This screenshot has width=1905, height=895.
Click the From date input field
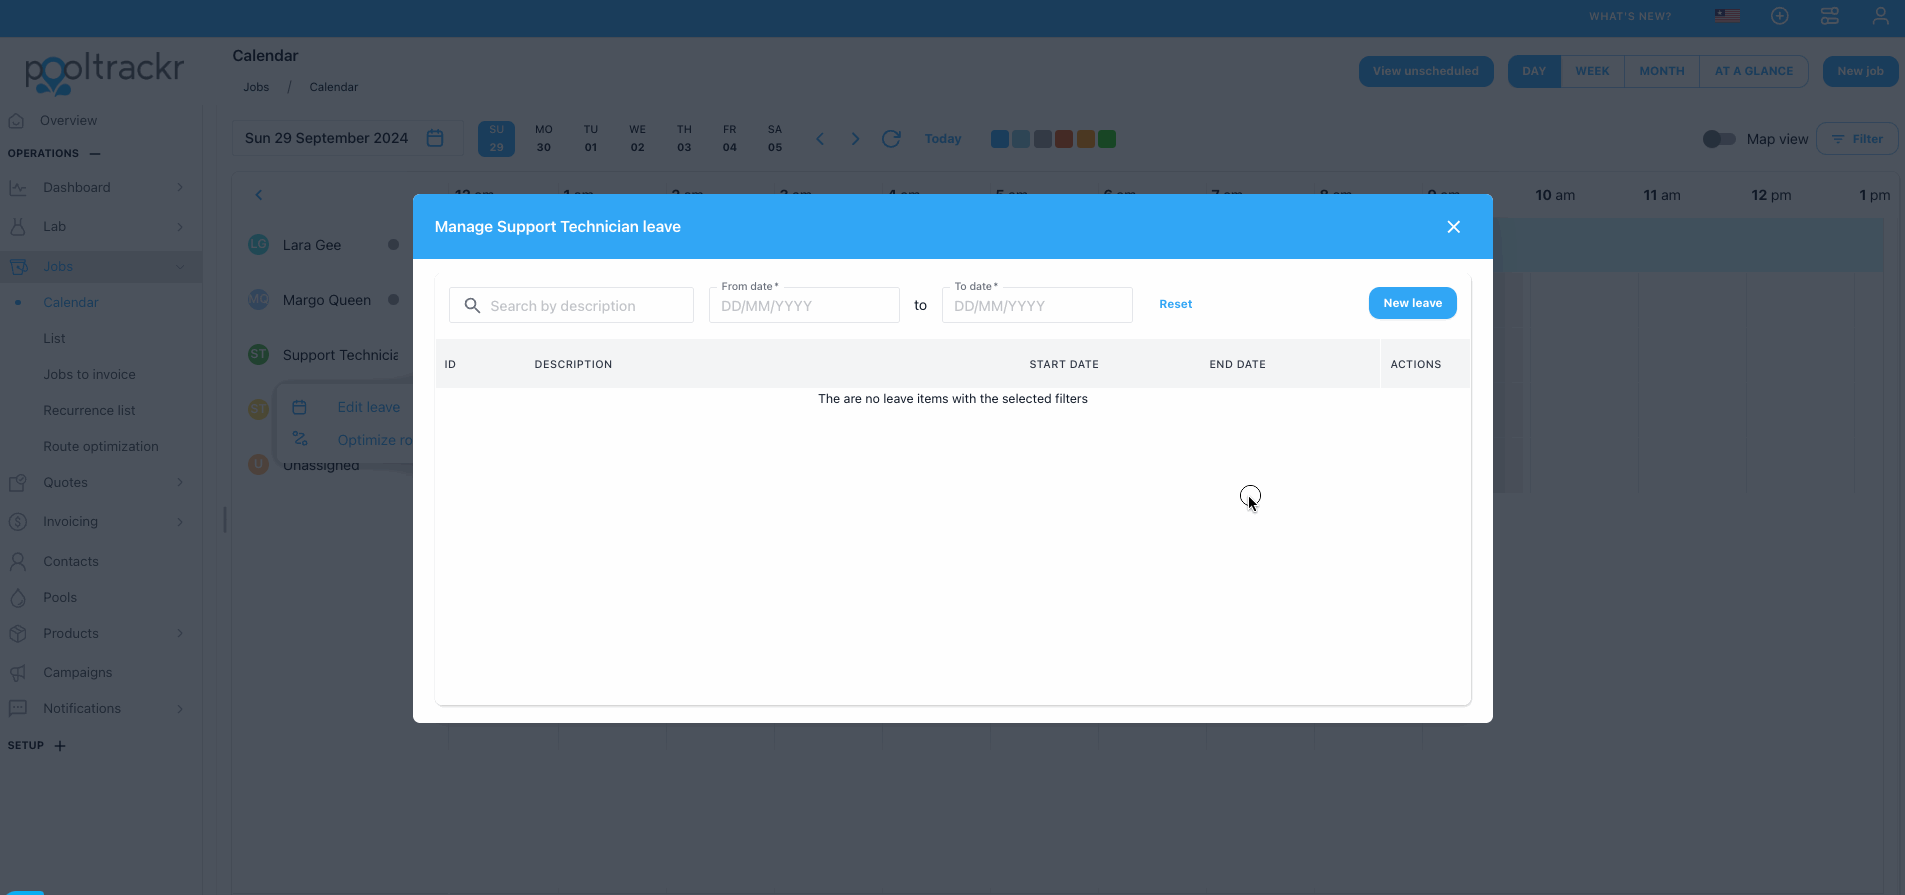coord(804,305)
